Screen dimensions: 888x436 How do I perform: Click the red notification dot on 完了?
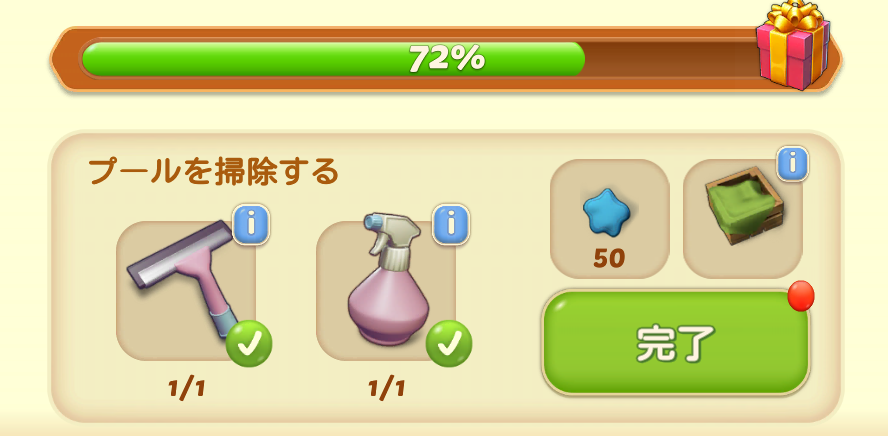(x=801, y=296)
